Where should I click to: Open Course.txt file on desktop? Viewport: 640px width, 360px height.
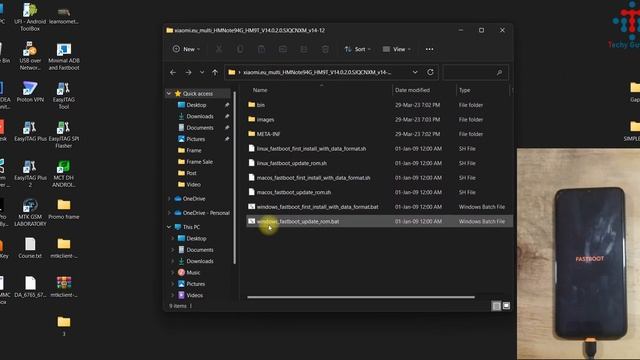point(30,248)
